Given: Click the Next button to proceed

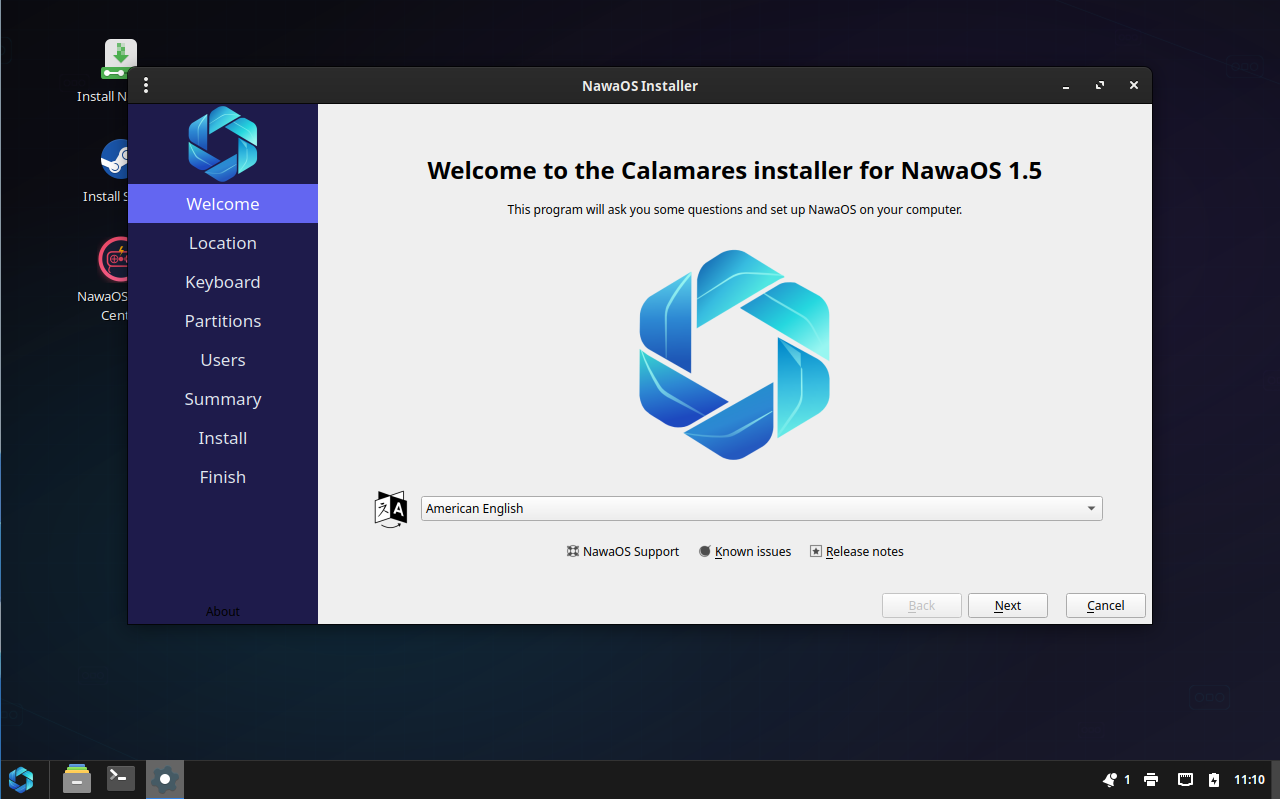Looking at the screenshot, I should click(x=1007, y=605).
